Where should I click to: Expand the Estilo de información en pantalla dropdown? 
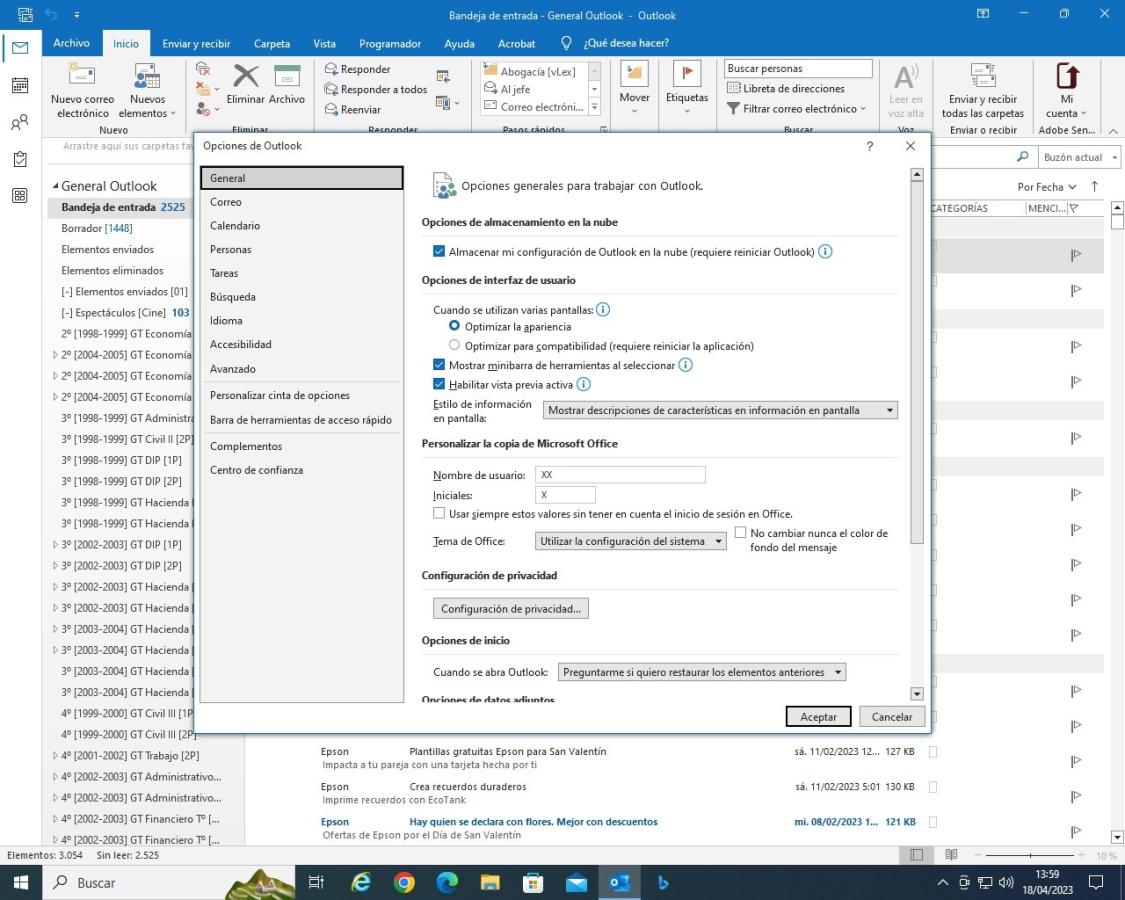[720, 410]
